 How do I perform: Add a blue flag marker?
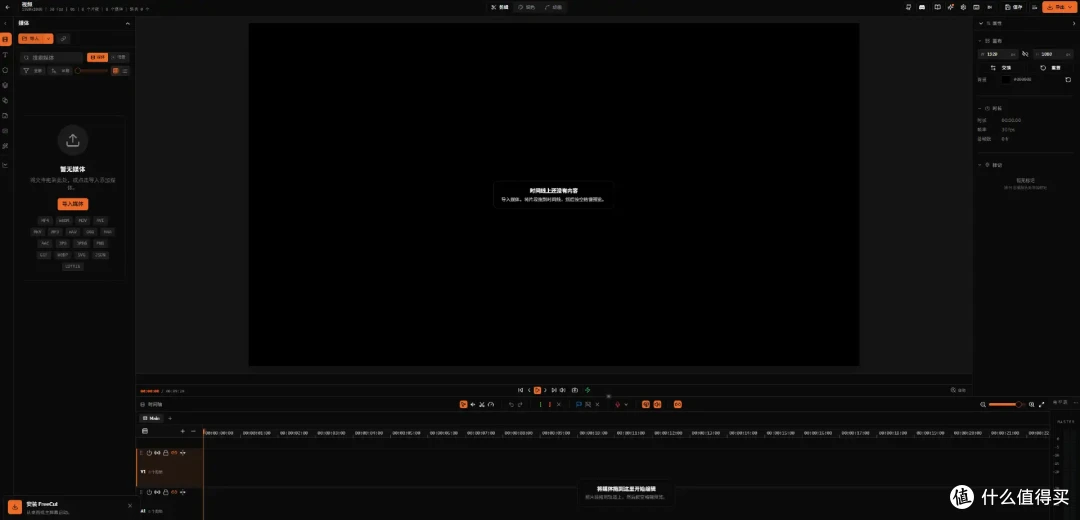(x=579, y=404)
